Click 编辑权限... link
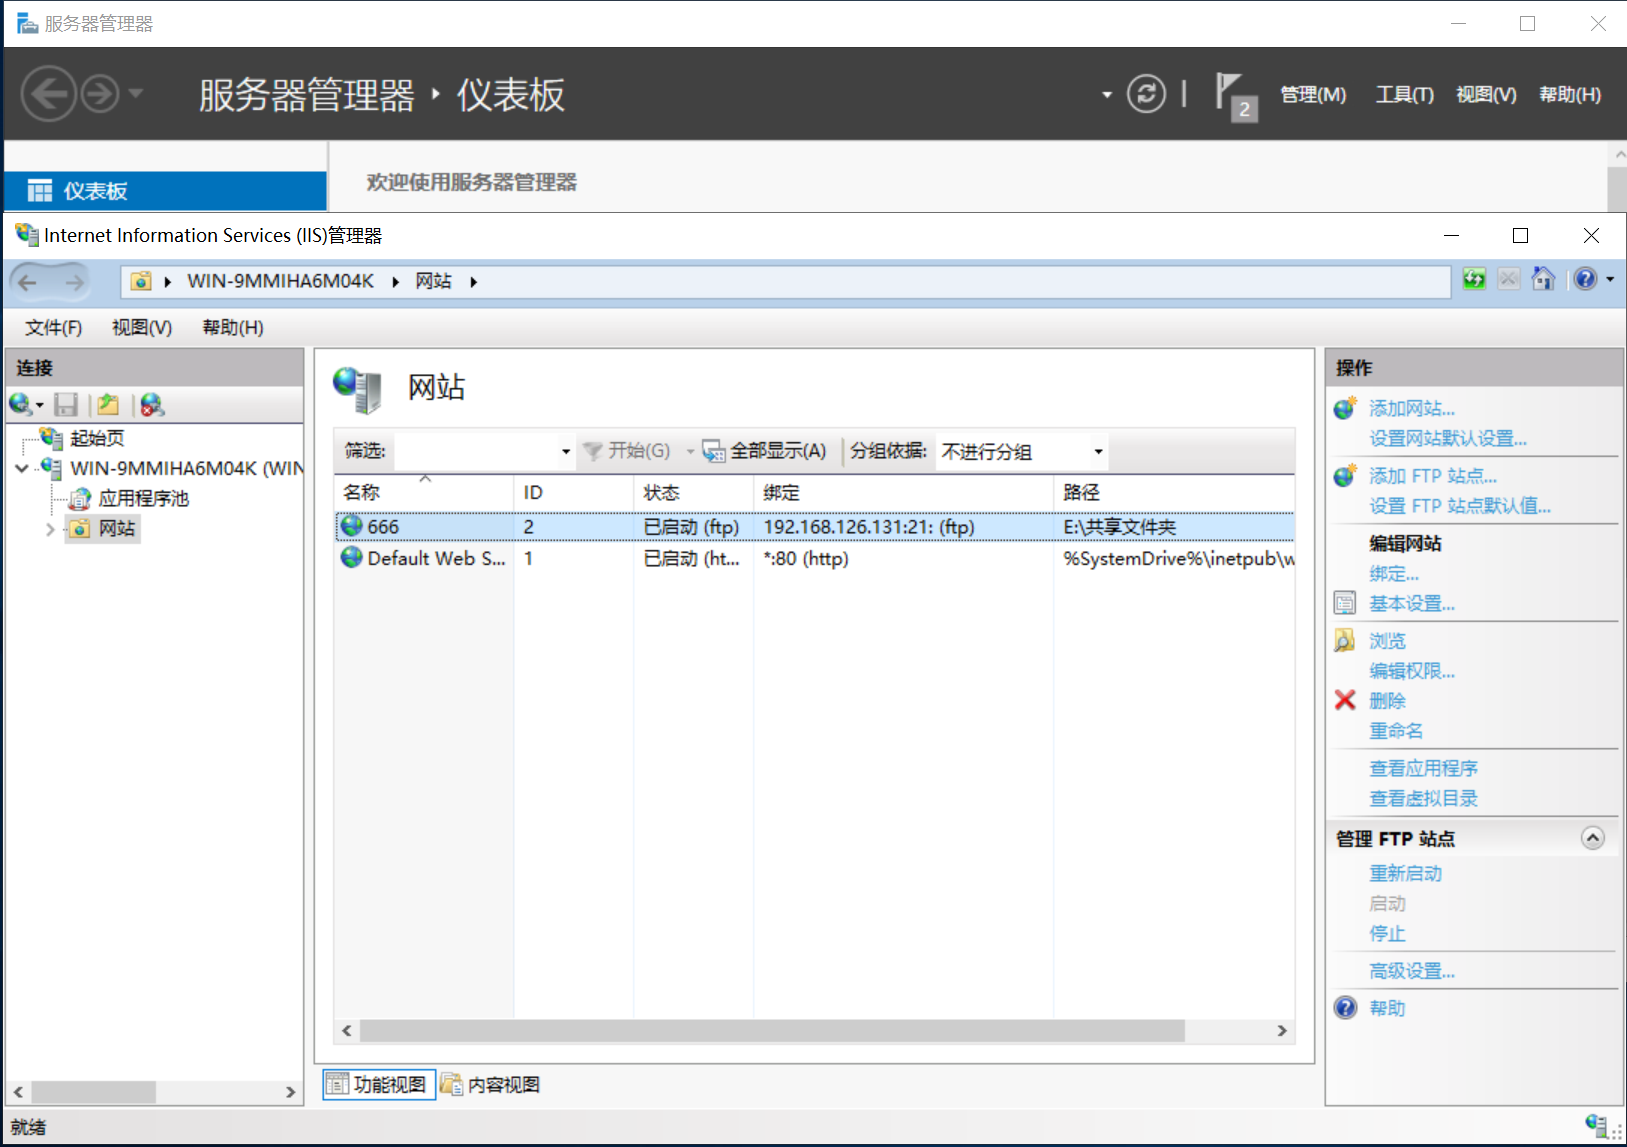This screenshot has height=1147, width=1627. pyautogui.click(x=1412, y=670)
